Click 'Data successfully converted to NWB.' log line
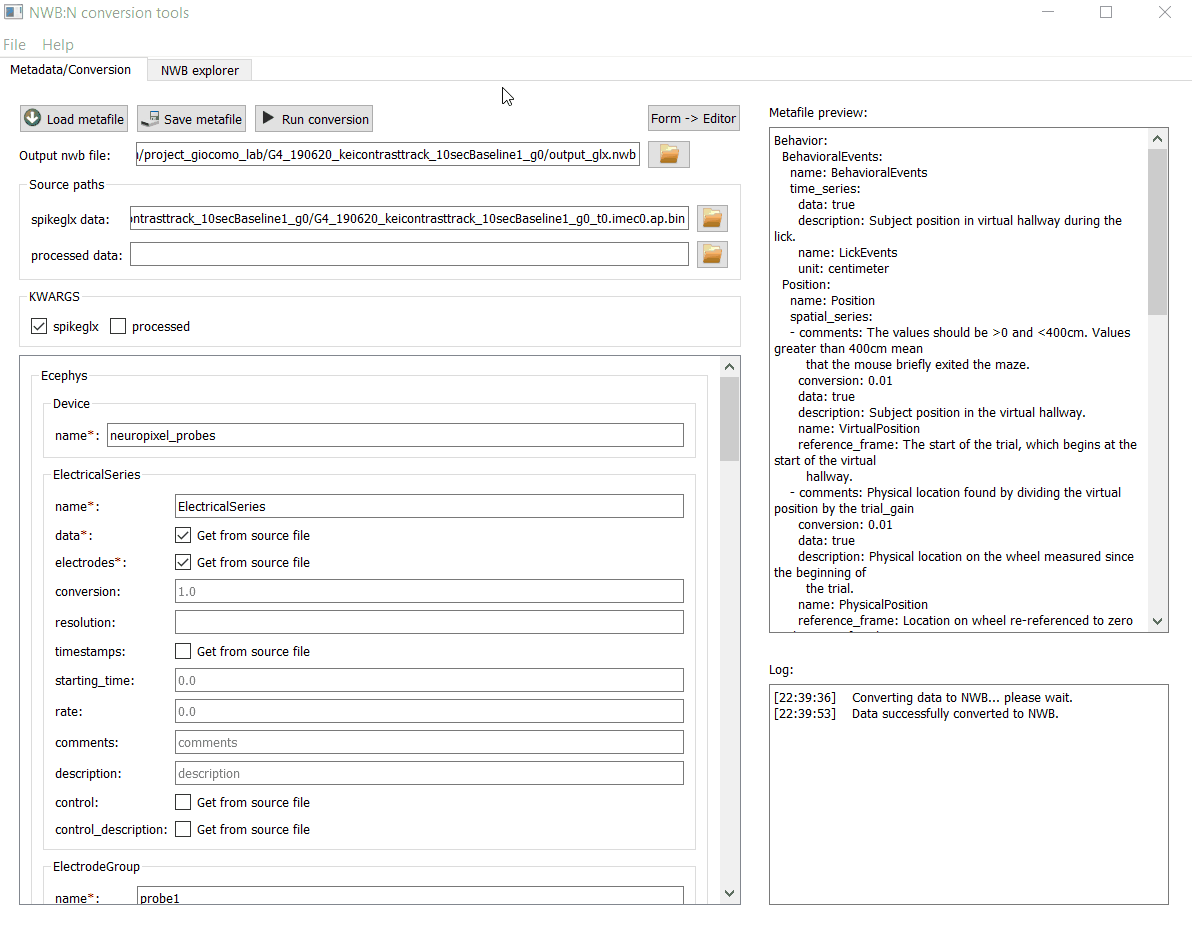This screenshot has width=1192, height=927. tap(955, 713)
